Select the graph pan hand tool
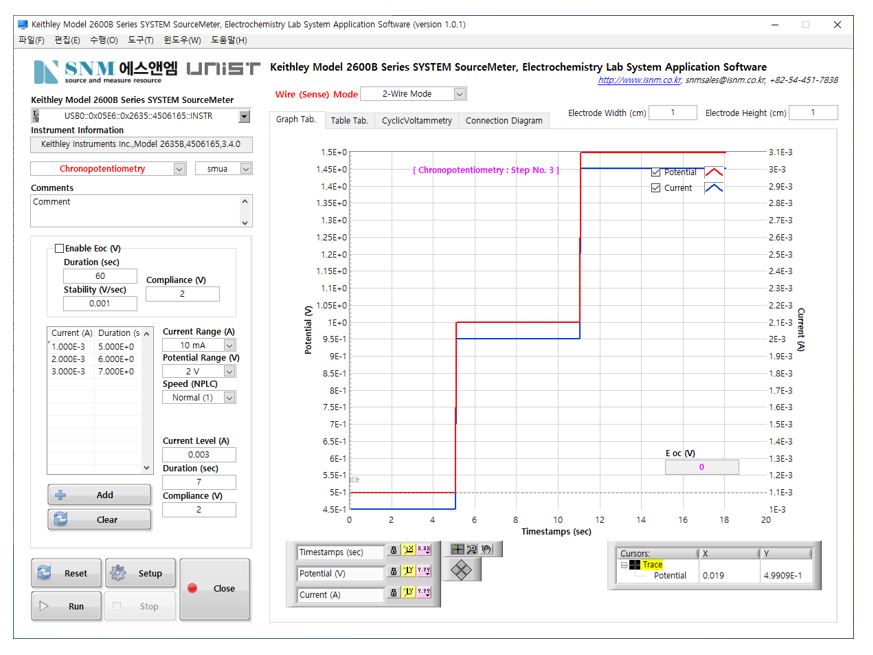This screenshot has width=873, height=655. coord(487,549)
